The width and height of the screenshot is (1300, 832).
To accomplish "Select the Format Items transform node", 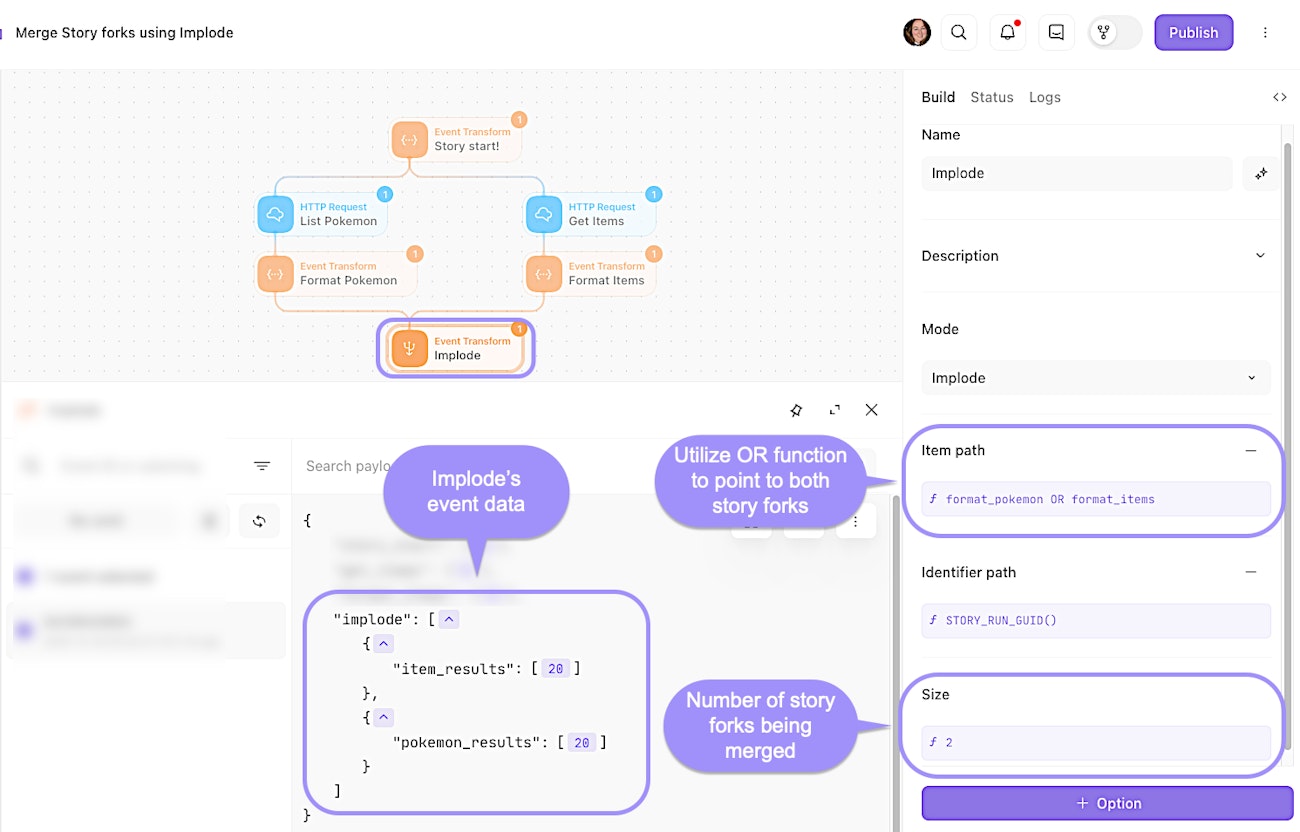I will [x=592, y=274].
